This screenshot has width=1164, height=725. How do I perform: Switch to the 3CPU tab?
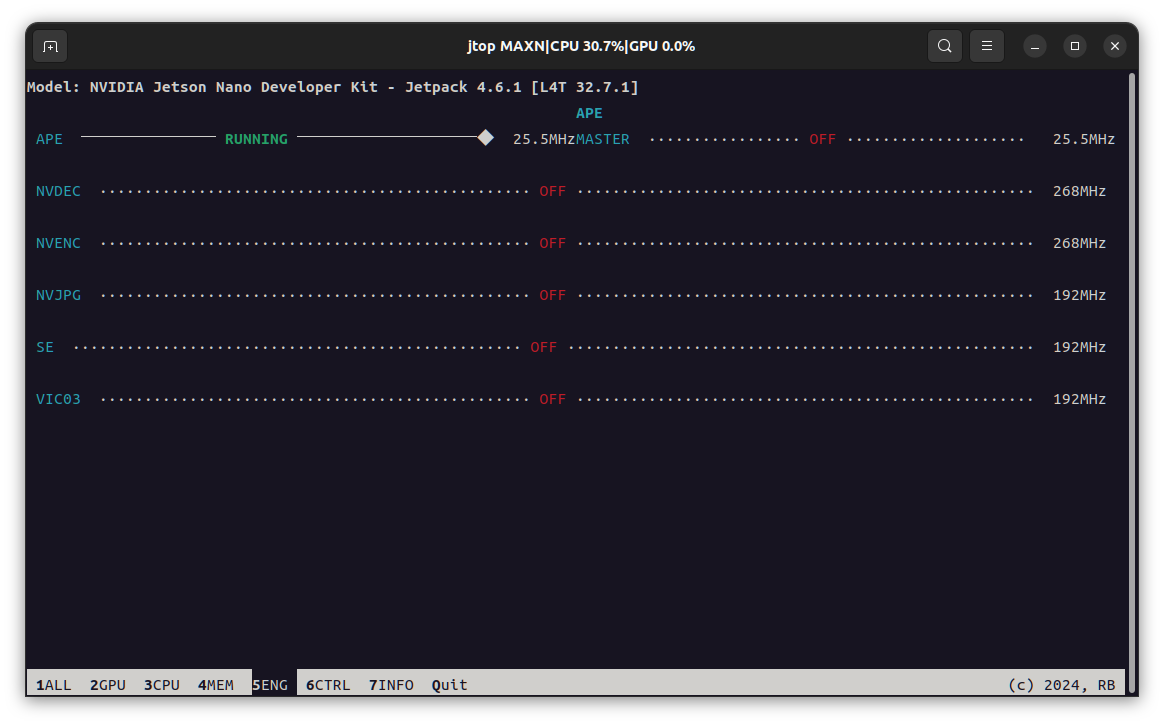click(x=162, y=685)
